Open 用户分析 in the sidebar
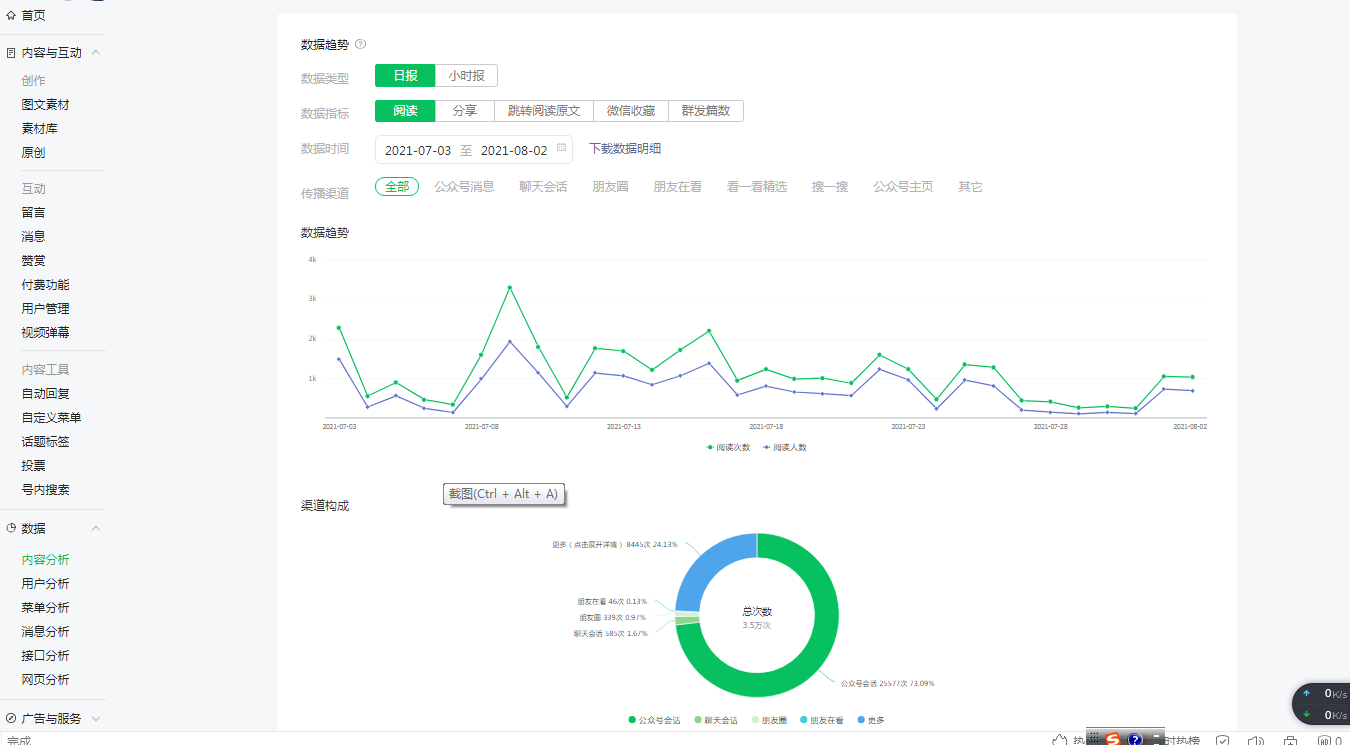 point(46,584)
